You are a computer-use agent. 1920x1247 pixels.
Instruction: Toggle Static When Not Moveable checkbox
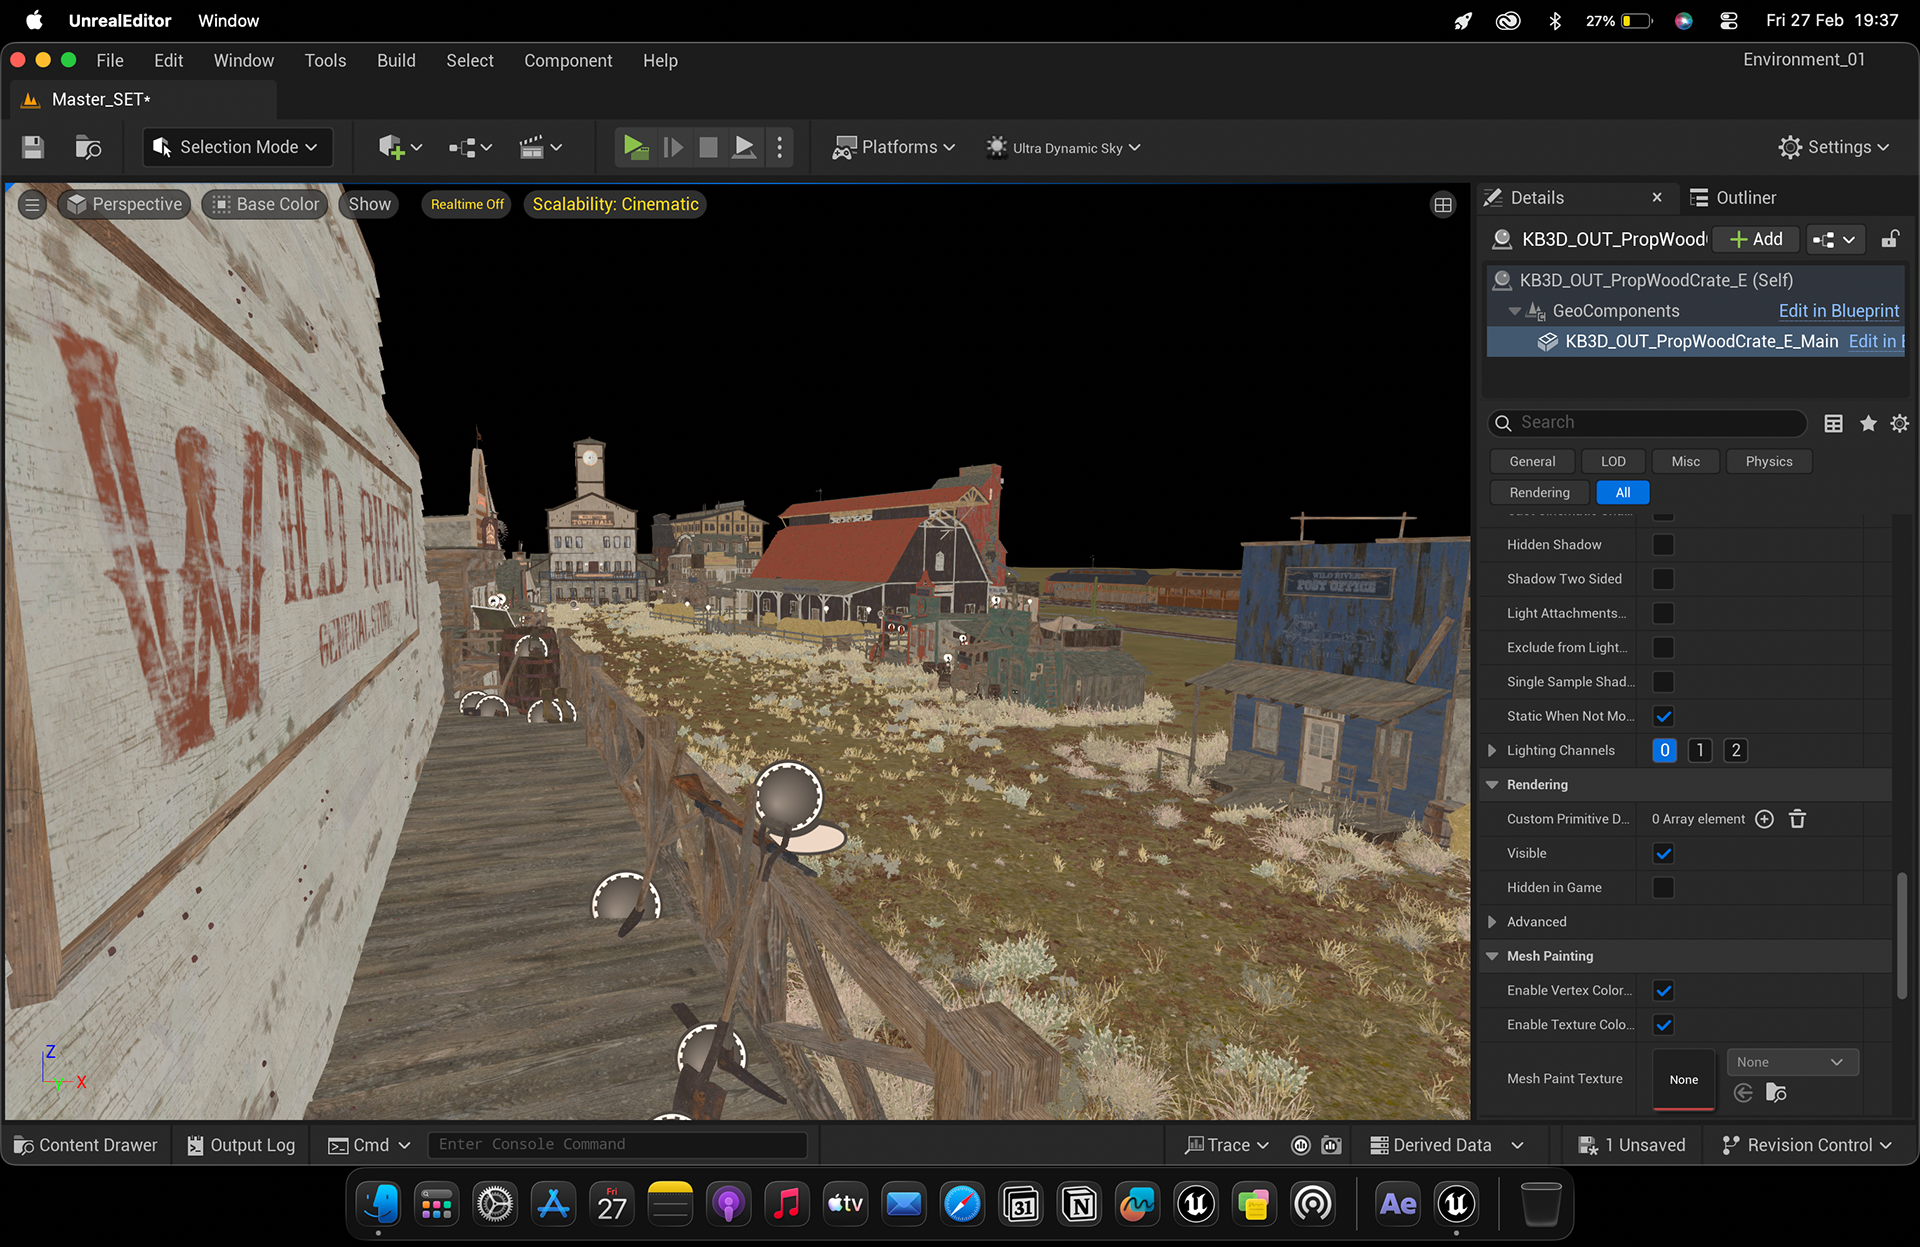point(1664,717)
